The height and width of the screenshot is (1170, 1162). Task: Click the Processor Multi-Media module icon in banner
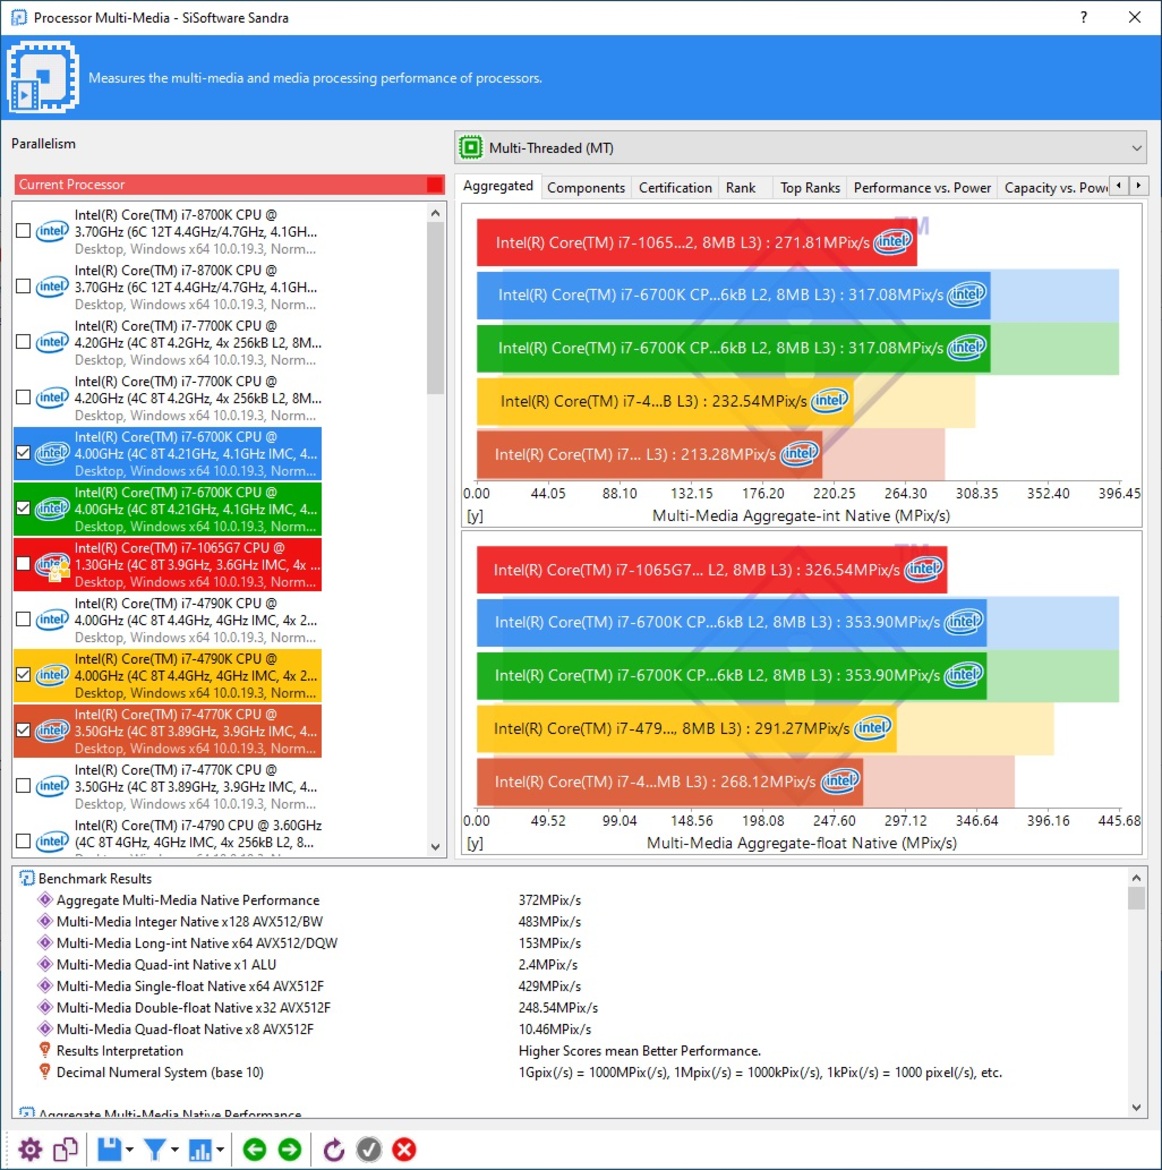coord(43,77)
